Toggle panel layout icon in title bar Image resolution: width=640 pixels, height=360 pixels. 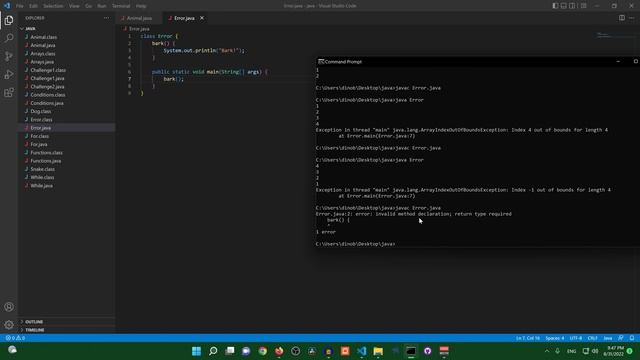pos(564,6)
